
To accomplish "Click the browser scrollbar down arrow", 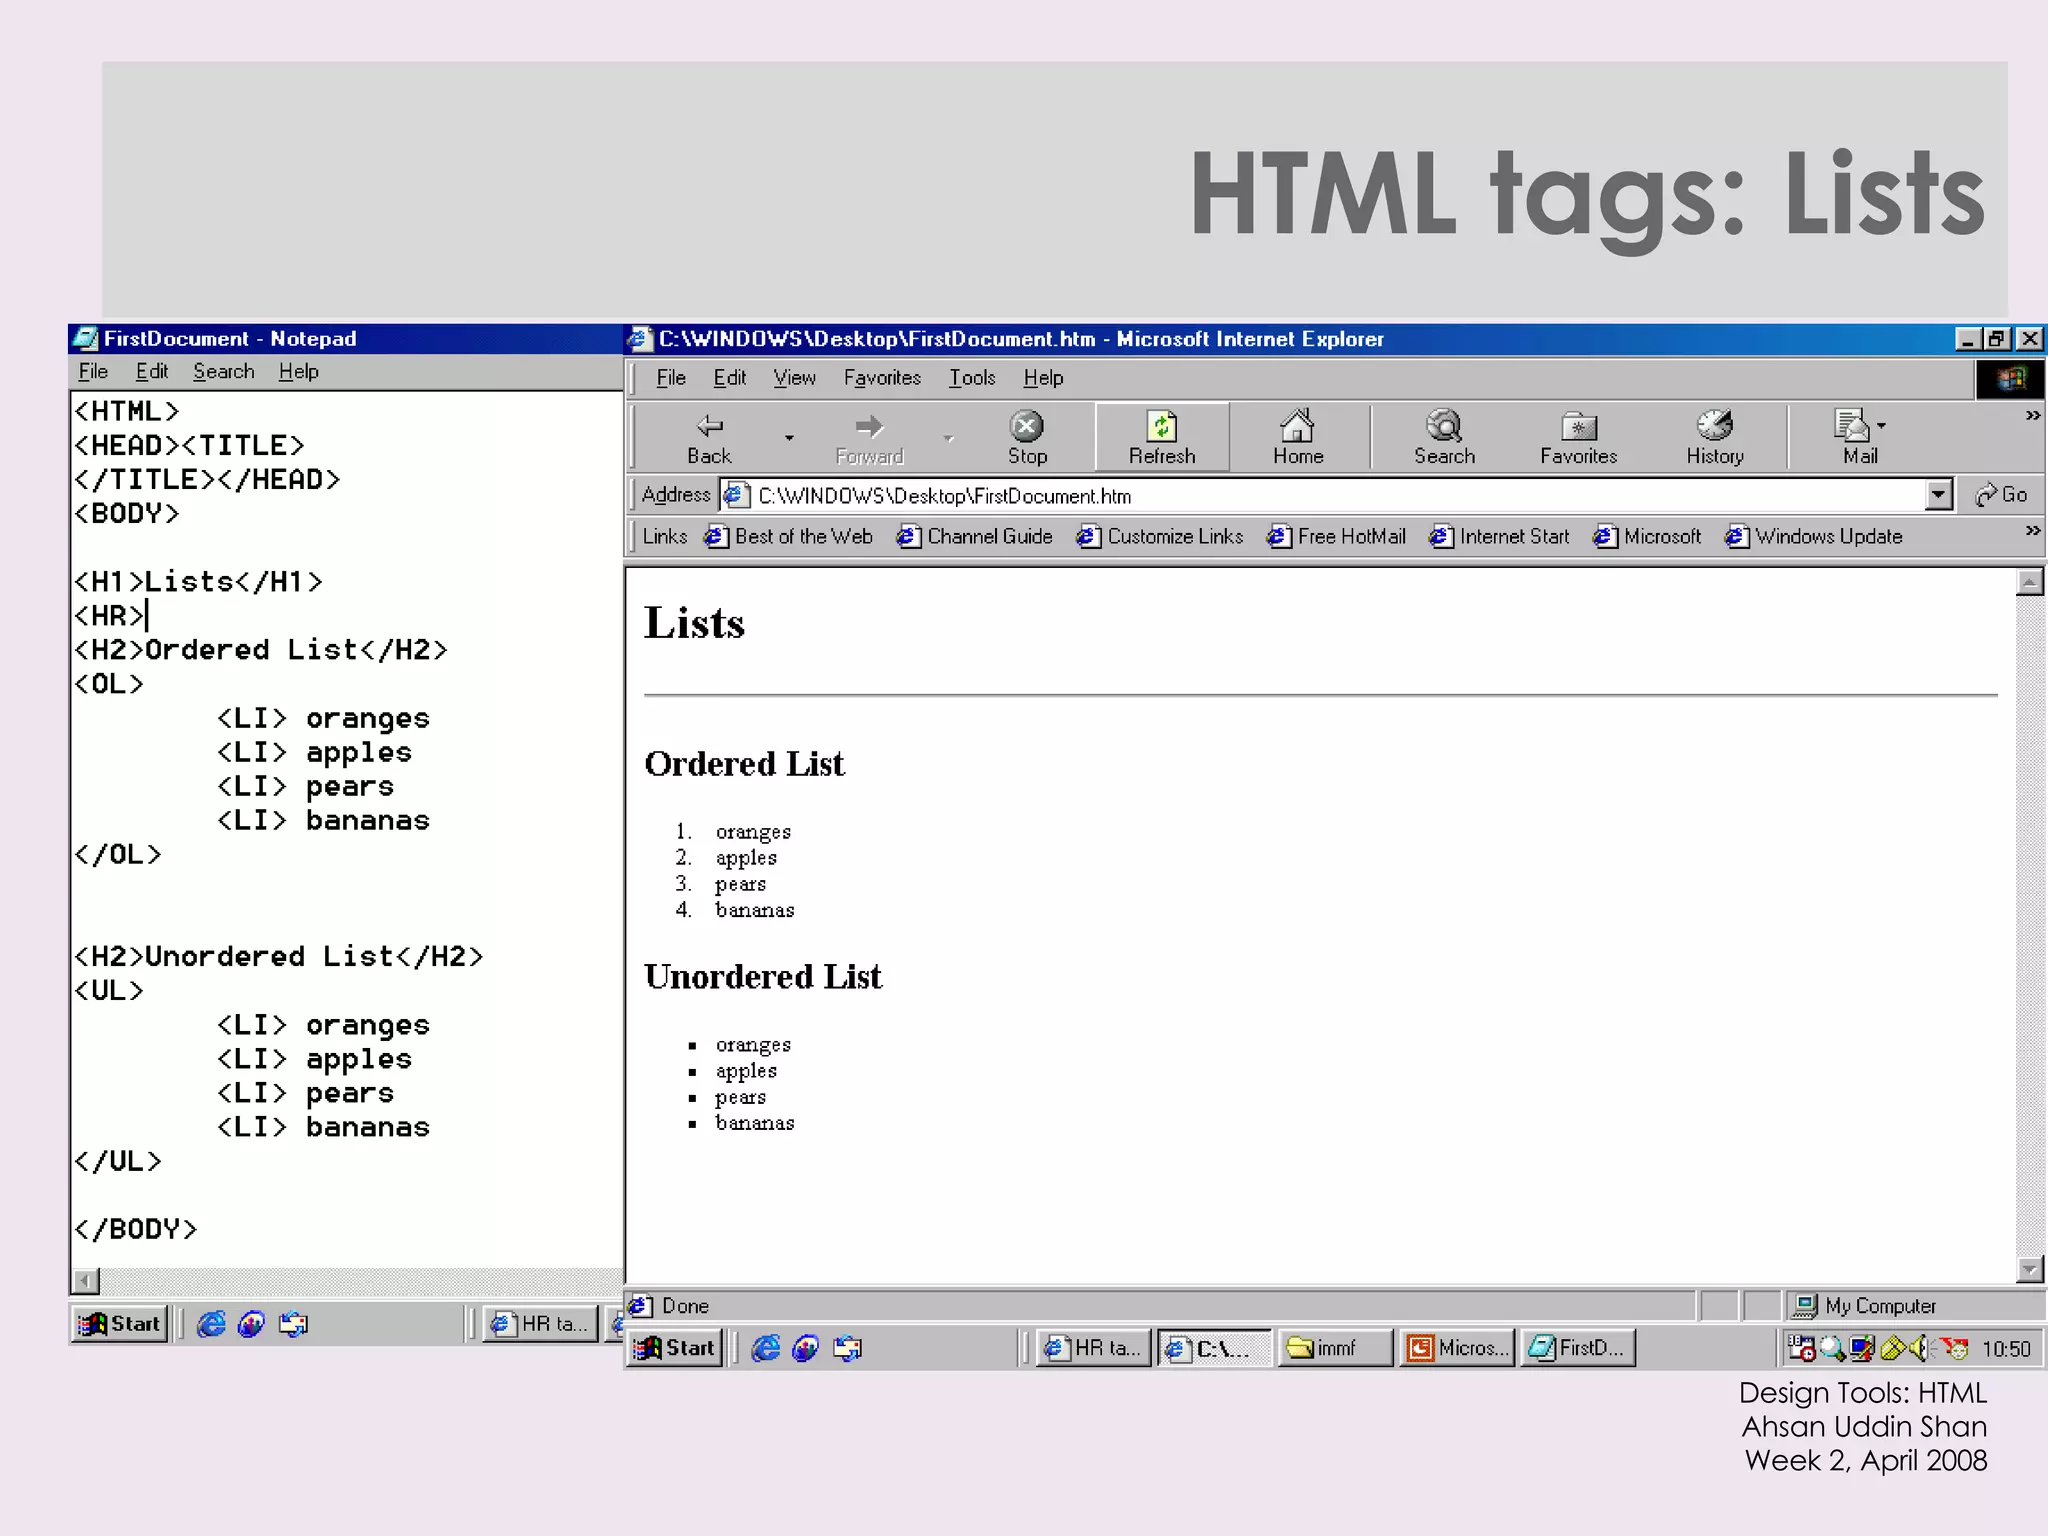I will click(x=2030, y=1270).
